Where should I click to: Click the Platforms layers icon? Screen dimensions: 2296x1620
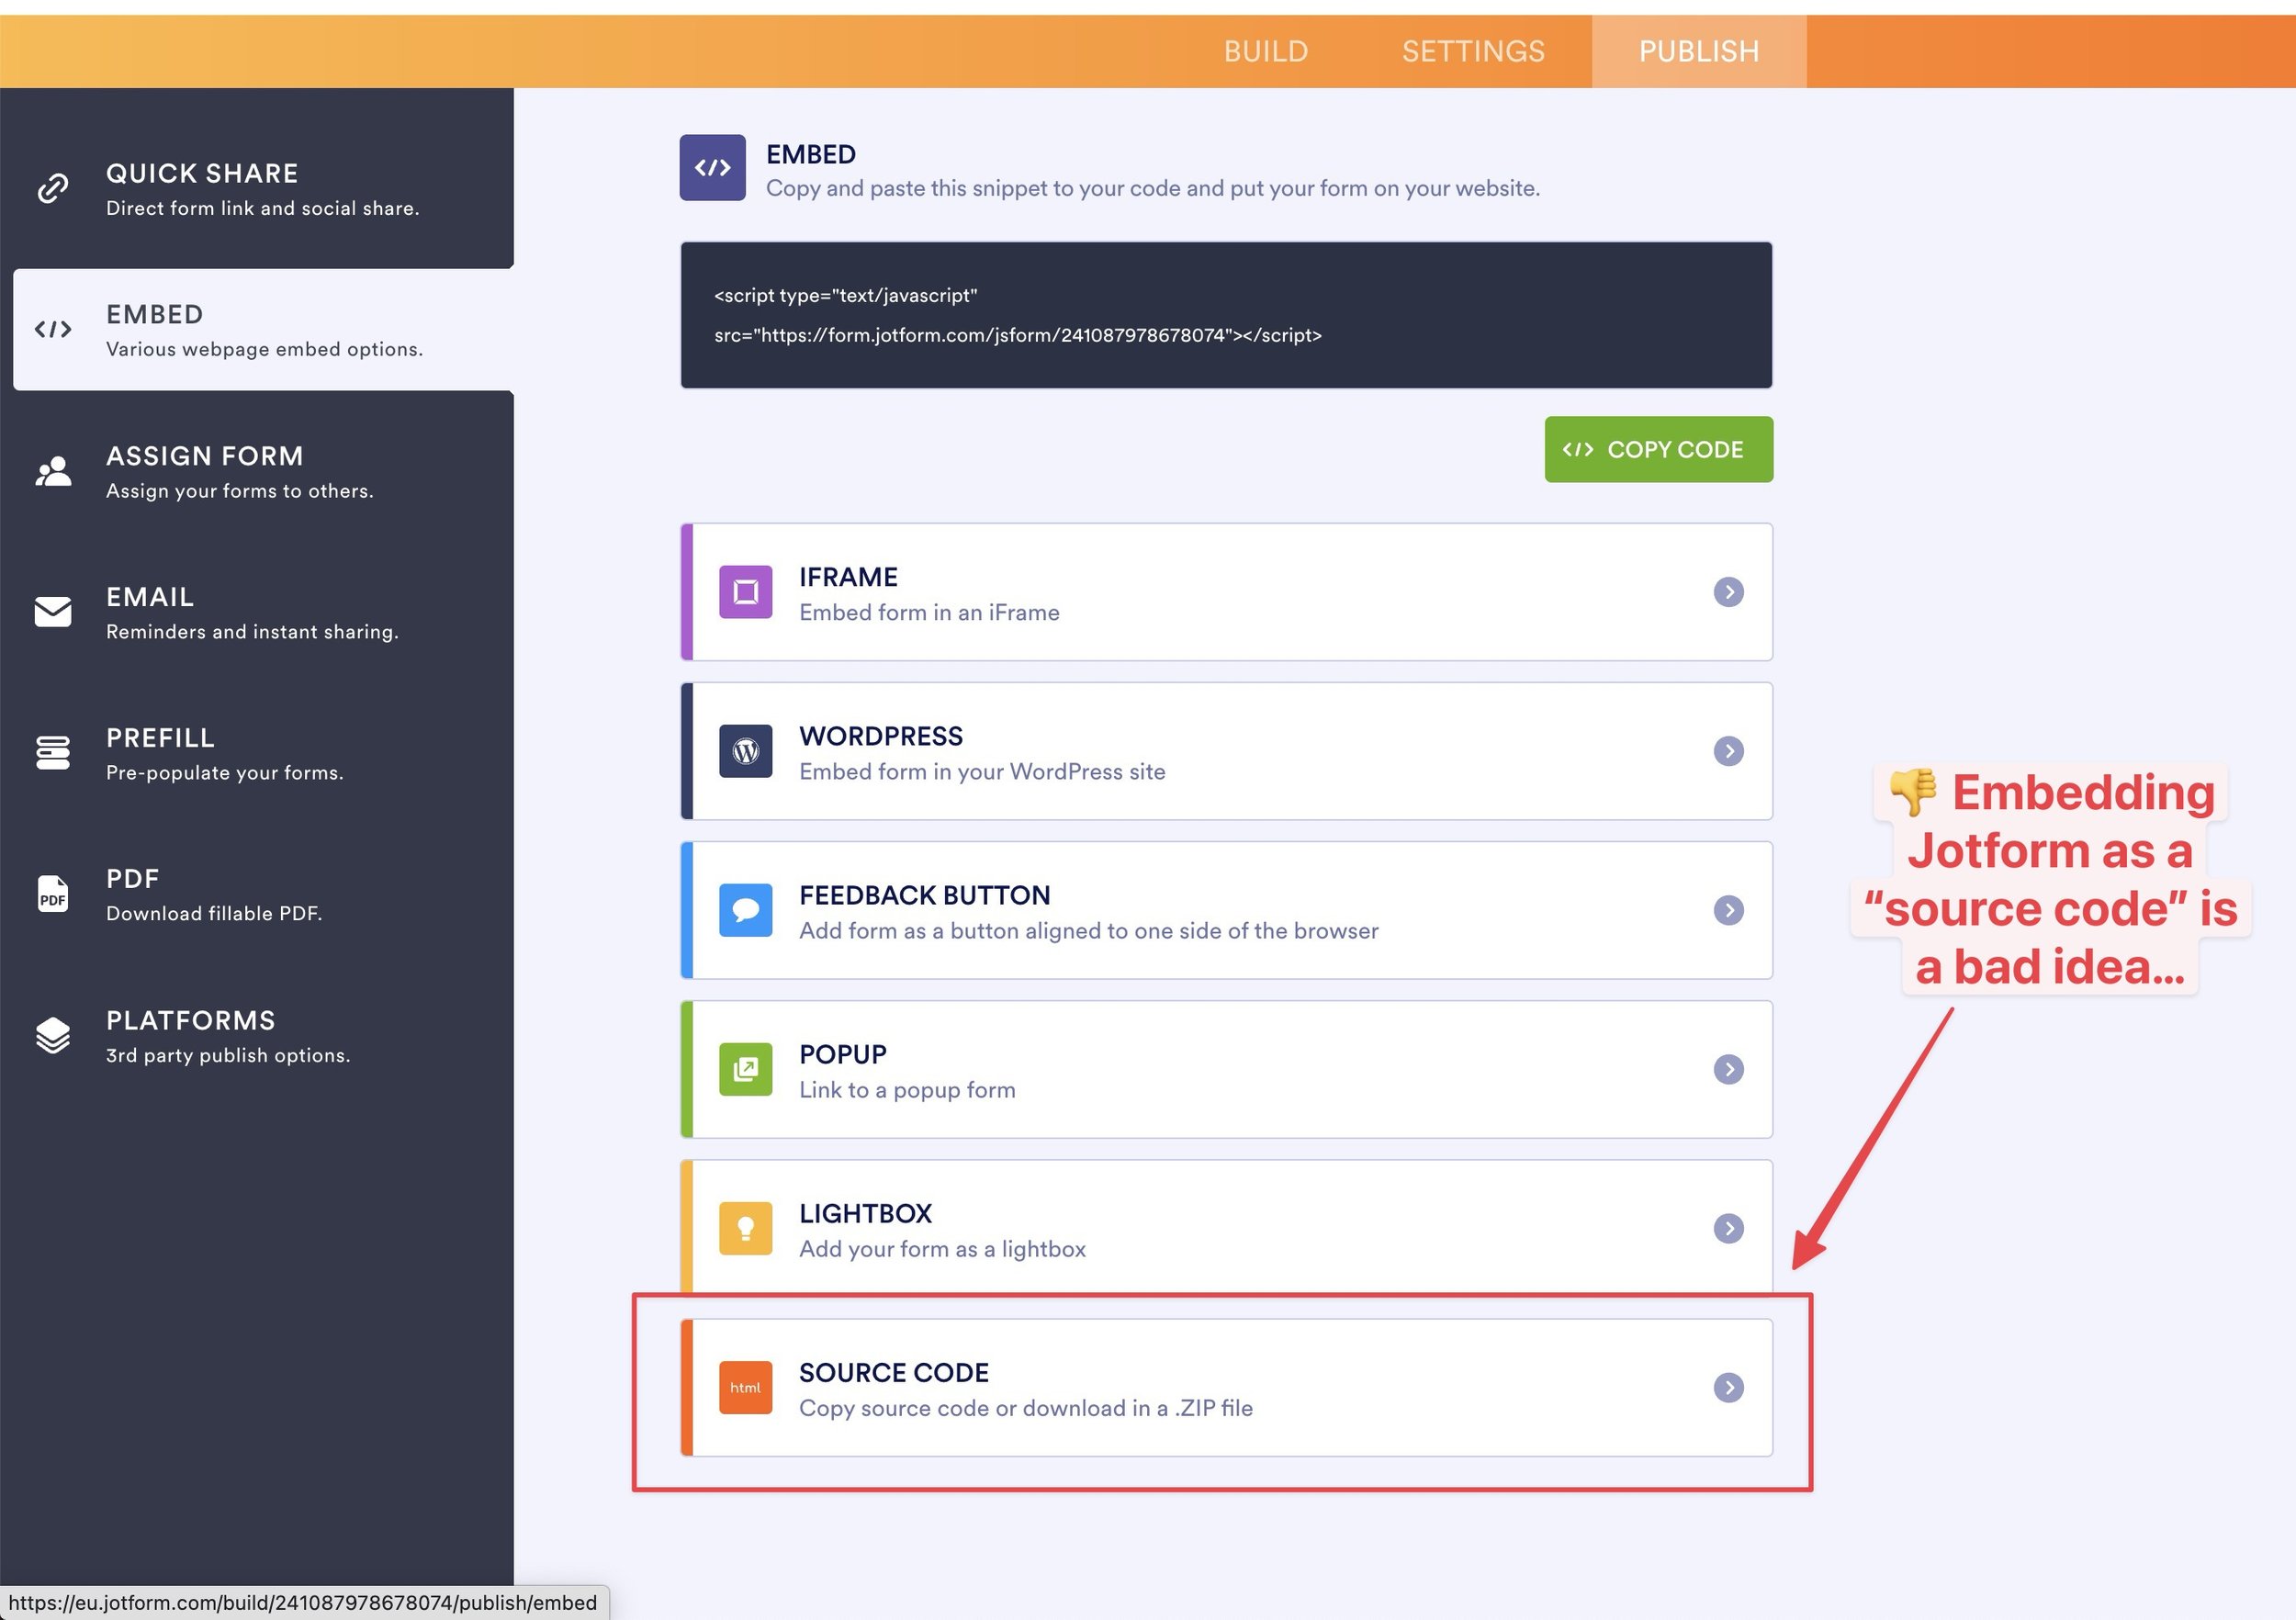[53, 1035]
